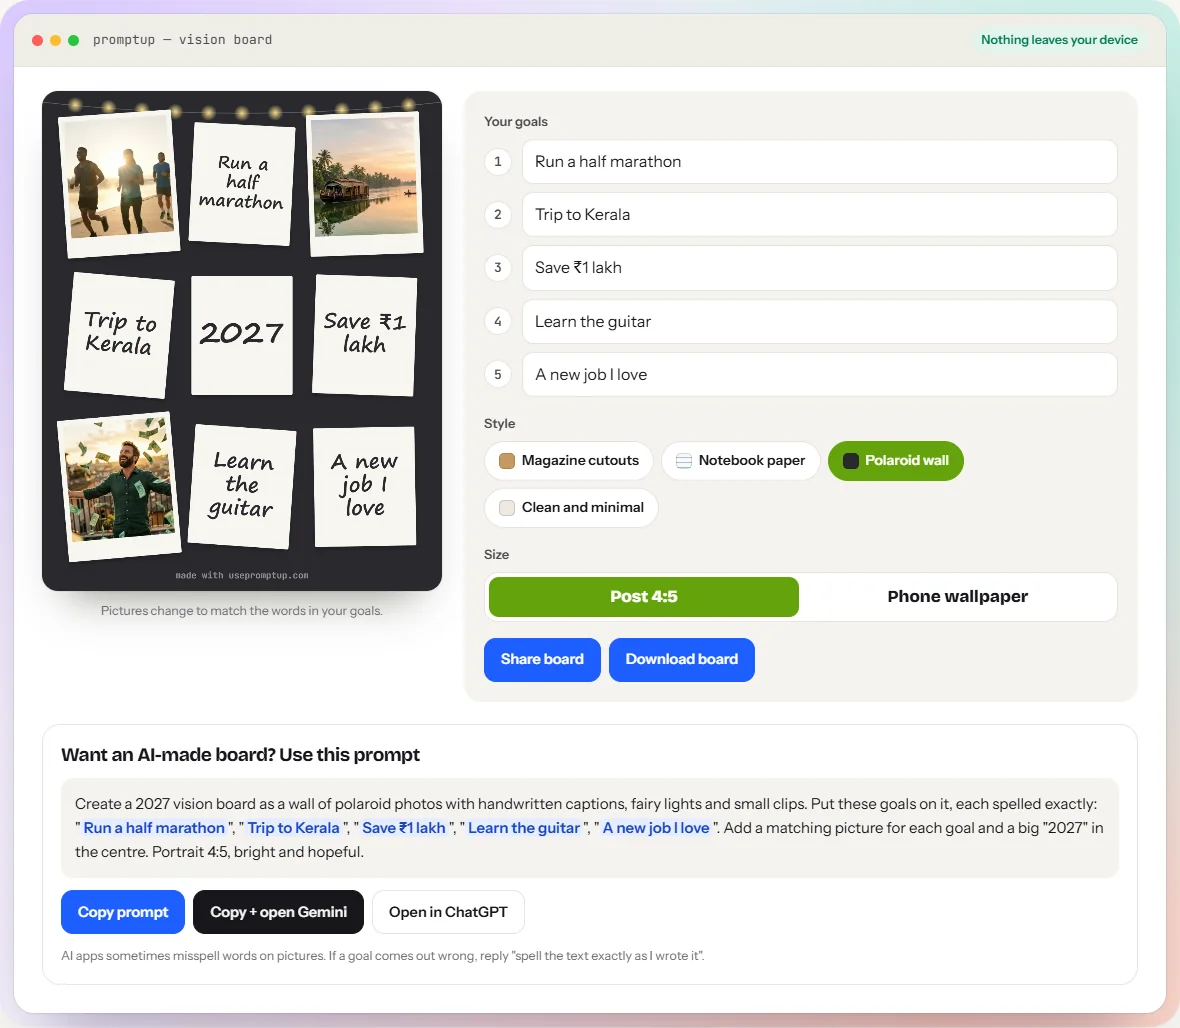Viewport: 1180px width, 1028px height.
Task: Select the Polaroid wall style
Action: click(896, 461)
